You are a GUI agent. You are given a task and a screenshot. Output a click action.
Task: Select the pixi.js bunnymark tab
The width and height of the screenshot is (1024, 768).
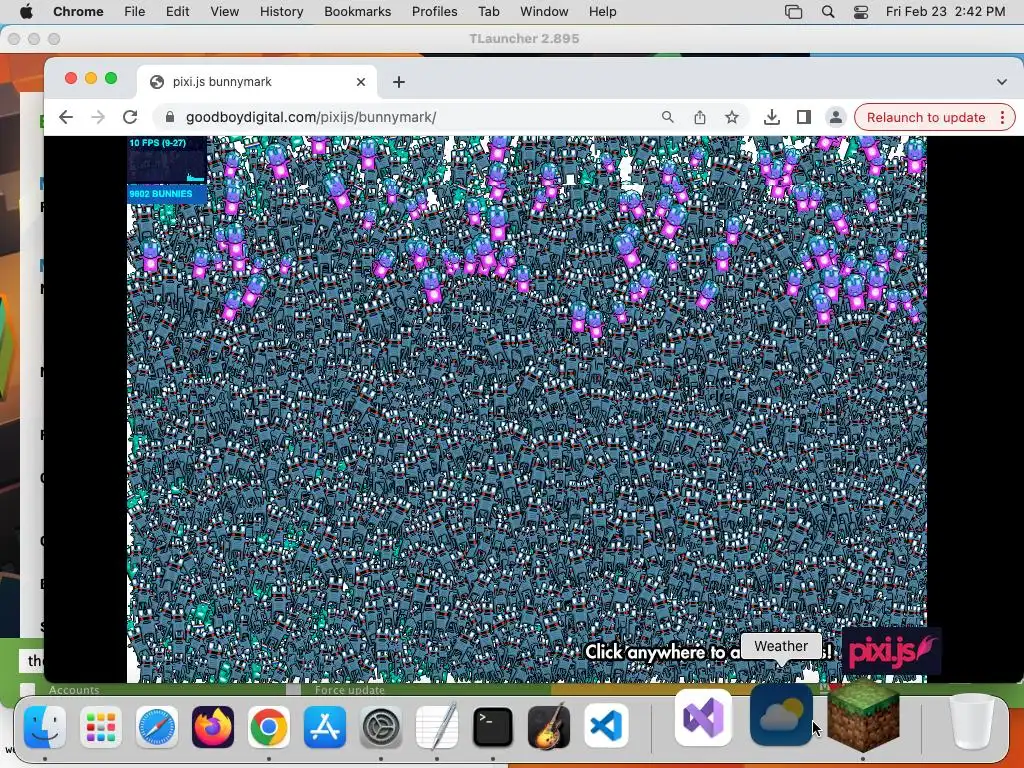click(x=257, y=82)
